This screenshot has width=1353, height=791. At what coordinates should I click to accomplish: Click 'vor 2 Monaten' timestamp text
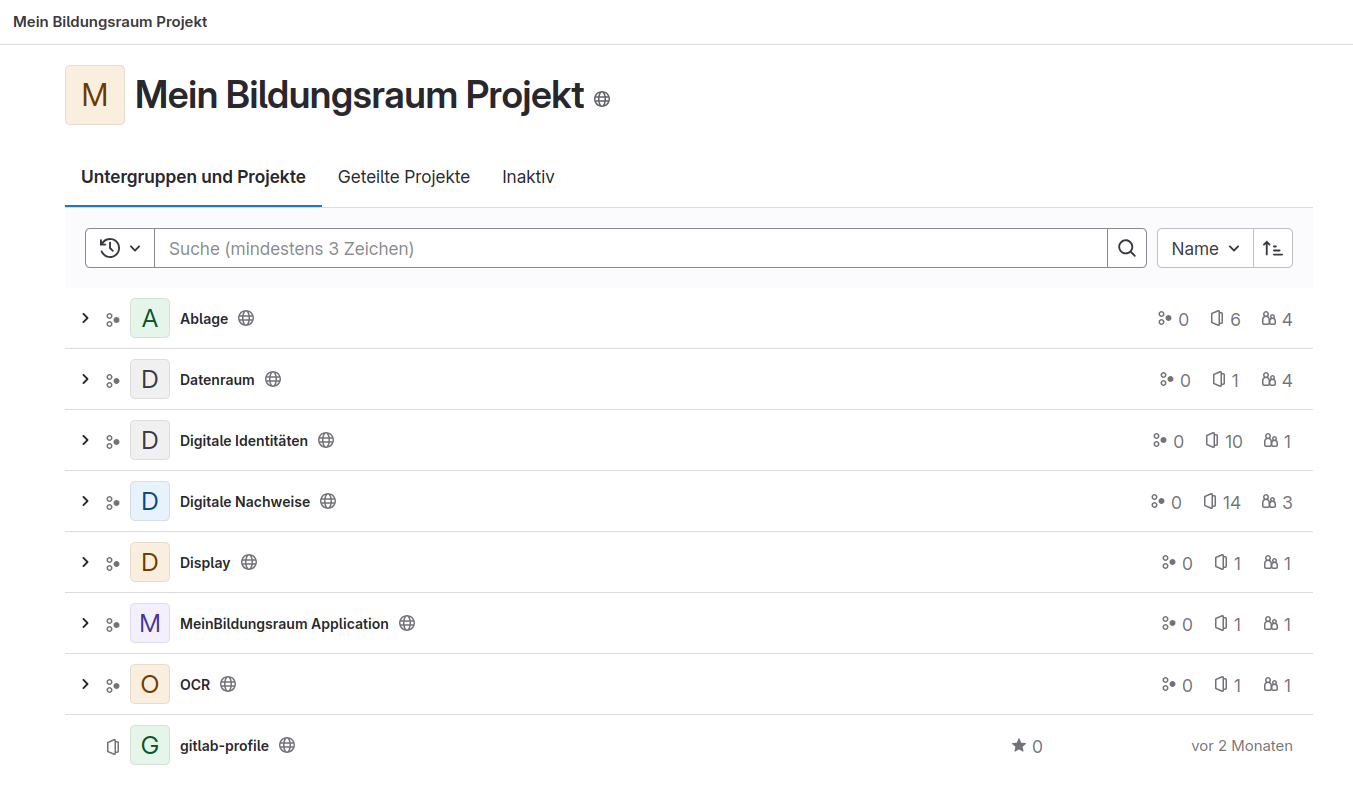coord(1242,746)
